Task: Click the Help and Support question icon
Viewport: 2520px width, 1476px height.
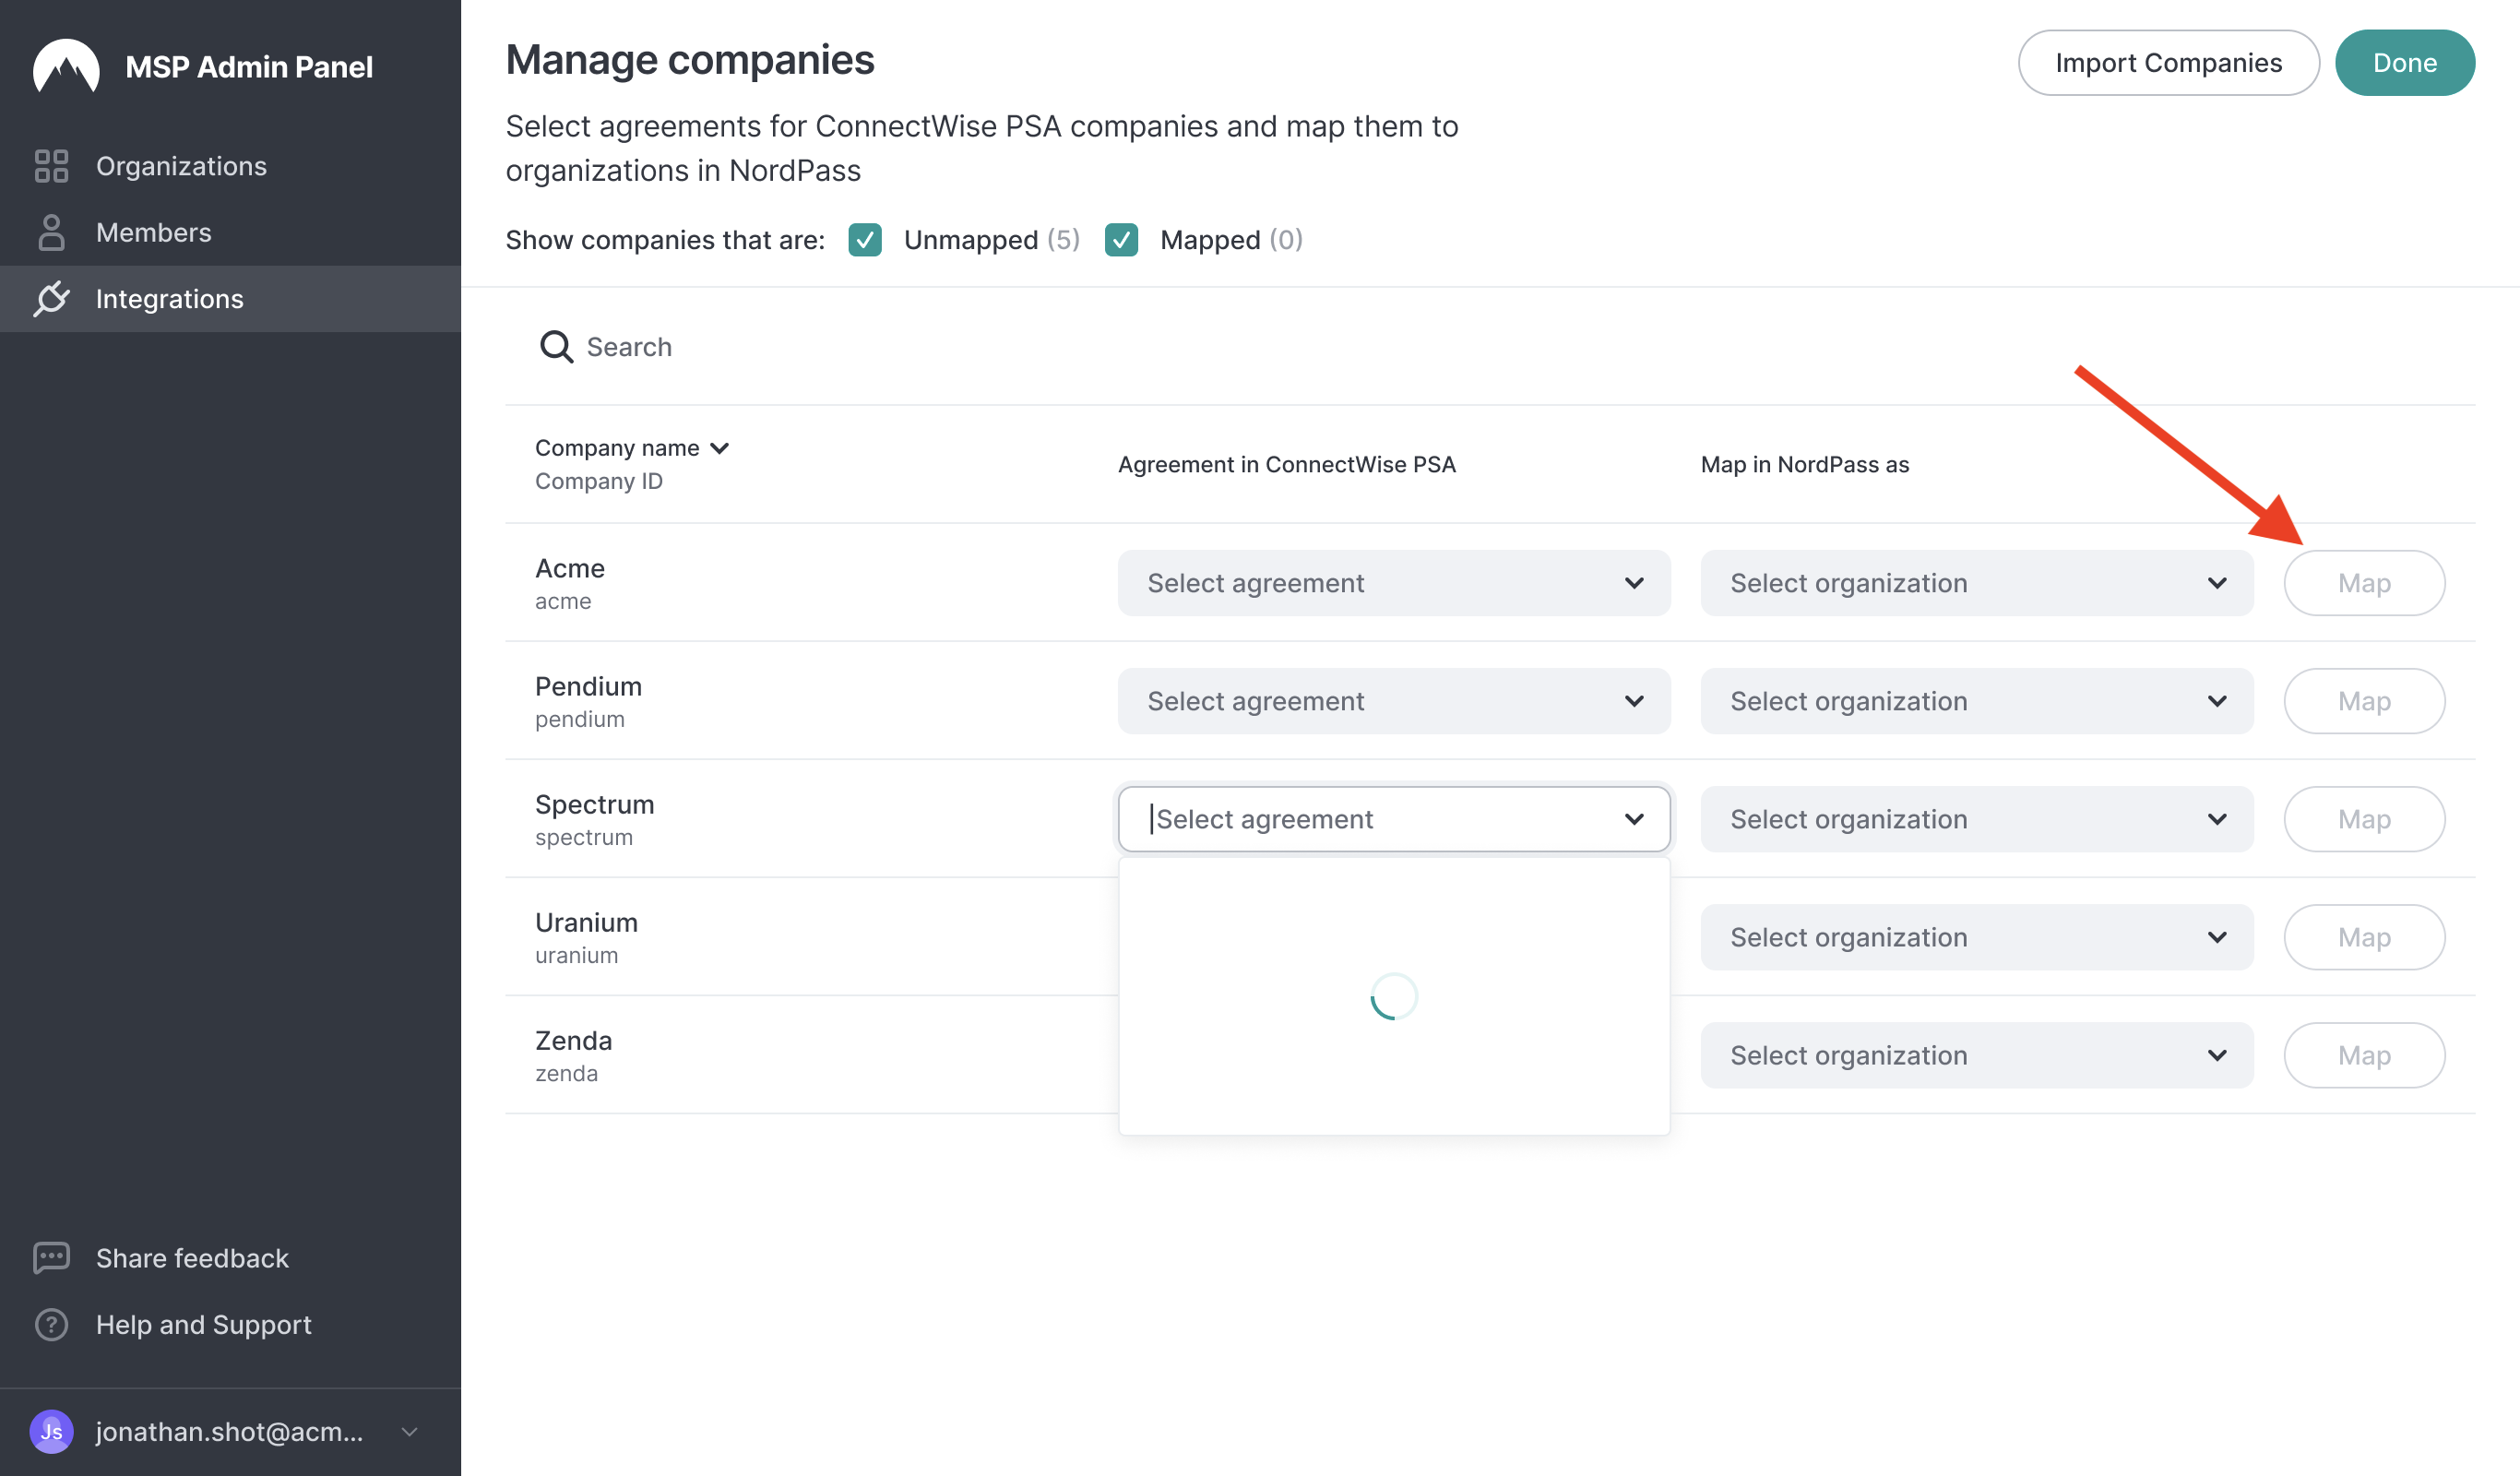Action: point(51,1324)
